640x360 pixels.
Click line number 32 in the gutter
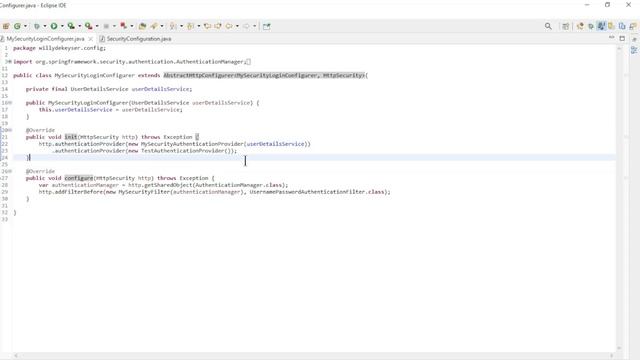coord(4,213)
